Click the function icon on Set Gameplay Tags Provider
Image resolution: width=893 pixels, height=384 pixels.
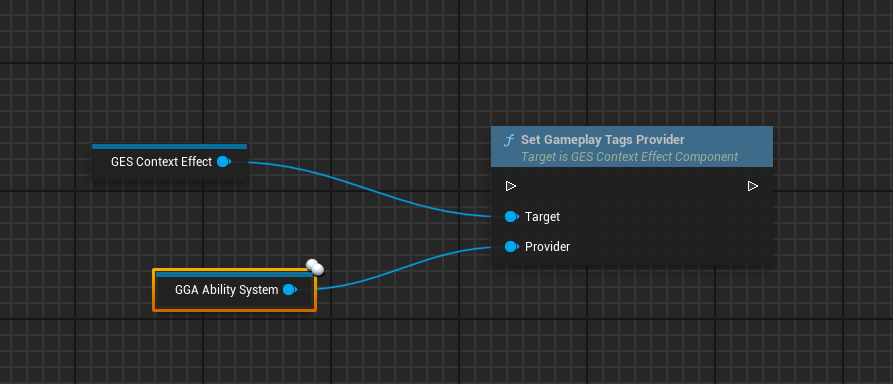[x=509, y=140]
